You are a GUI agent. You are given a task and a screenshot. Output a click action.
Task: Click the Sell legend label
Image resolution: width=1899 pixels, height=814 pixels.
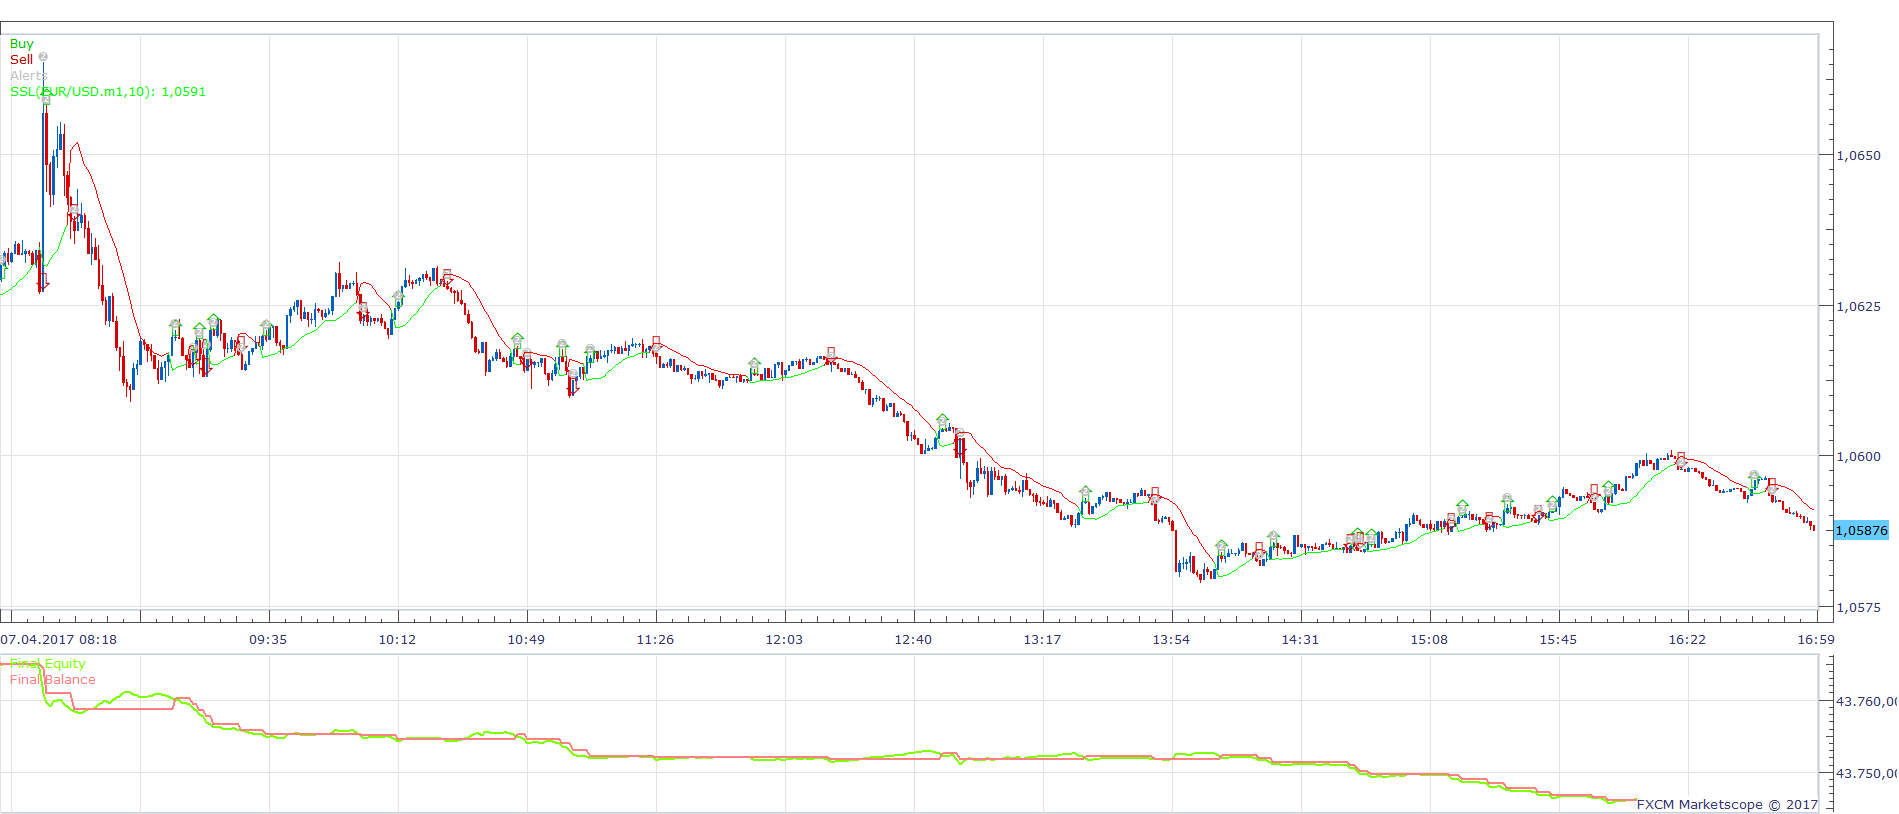click(21, 60)
